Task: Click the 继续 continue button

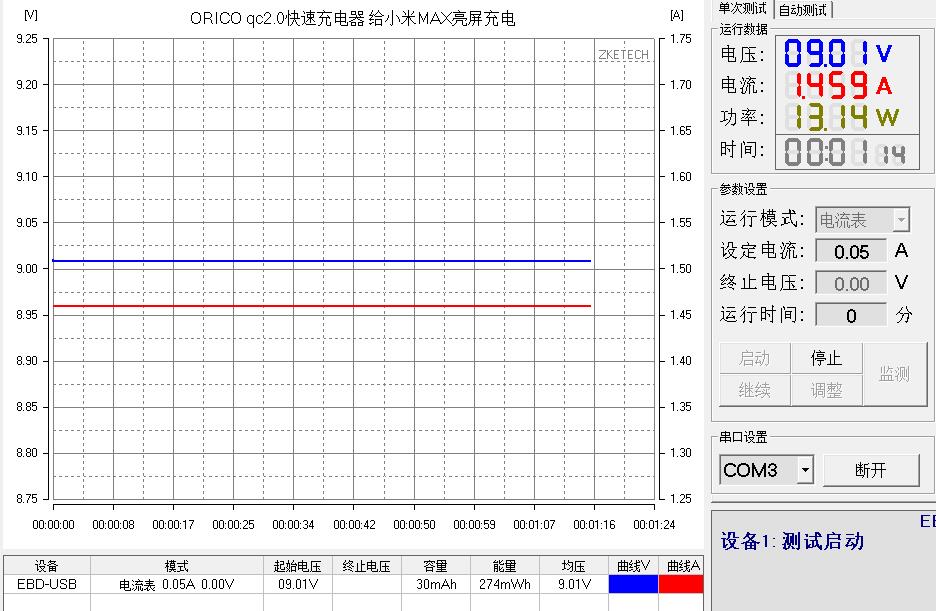Action: (754, 390)
